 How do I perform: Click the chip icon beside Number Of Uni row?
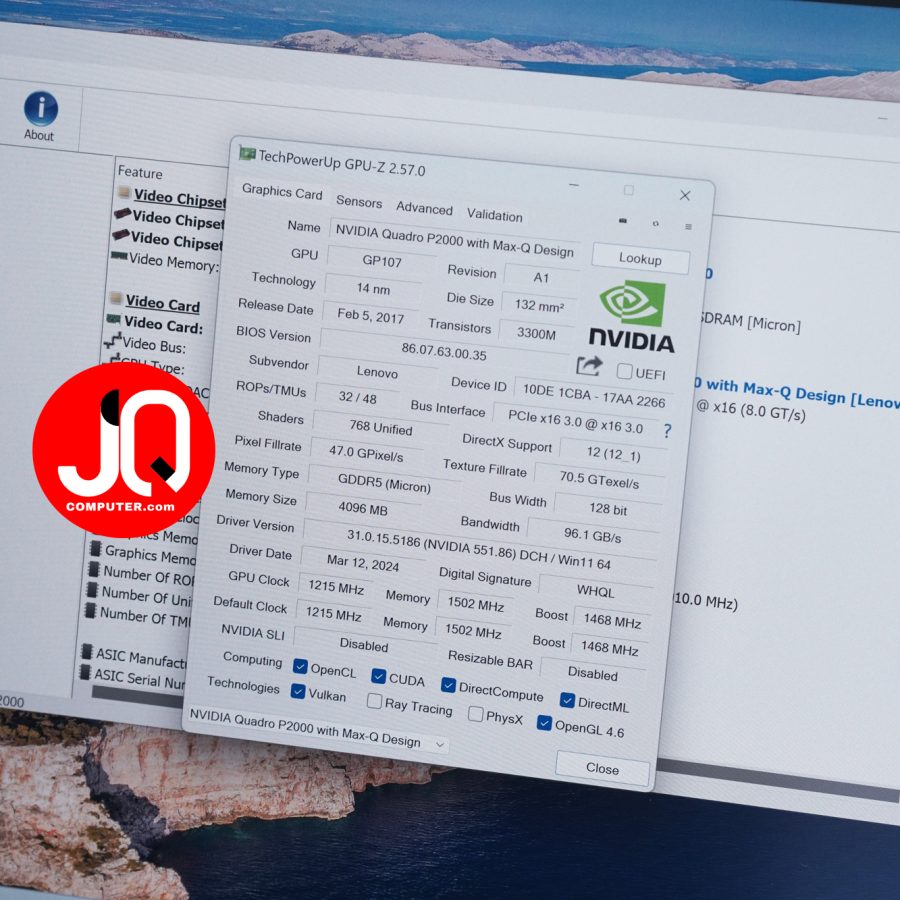91,590
